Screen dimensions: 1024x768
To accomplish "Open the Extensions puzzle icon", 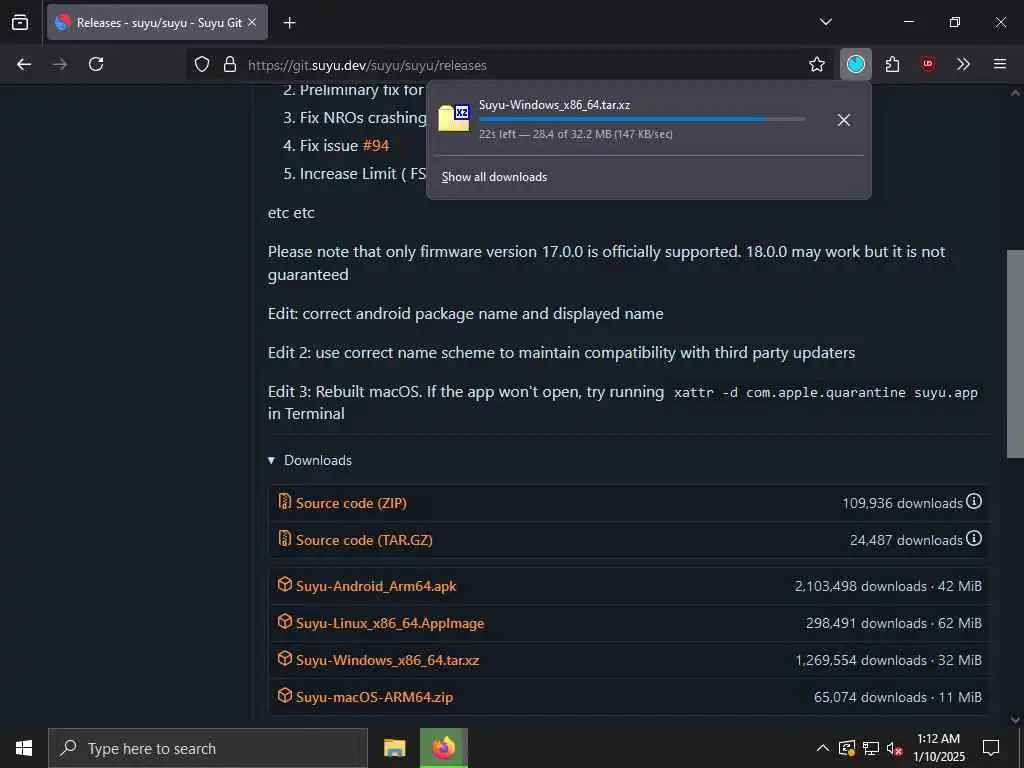I will [x=892, y=64].
